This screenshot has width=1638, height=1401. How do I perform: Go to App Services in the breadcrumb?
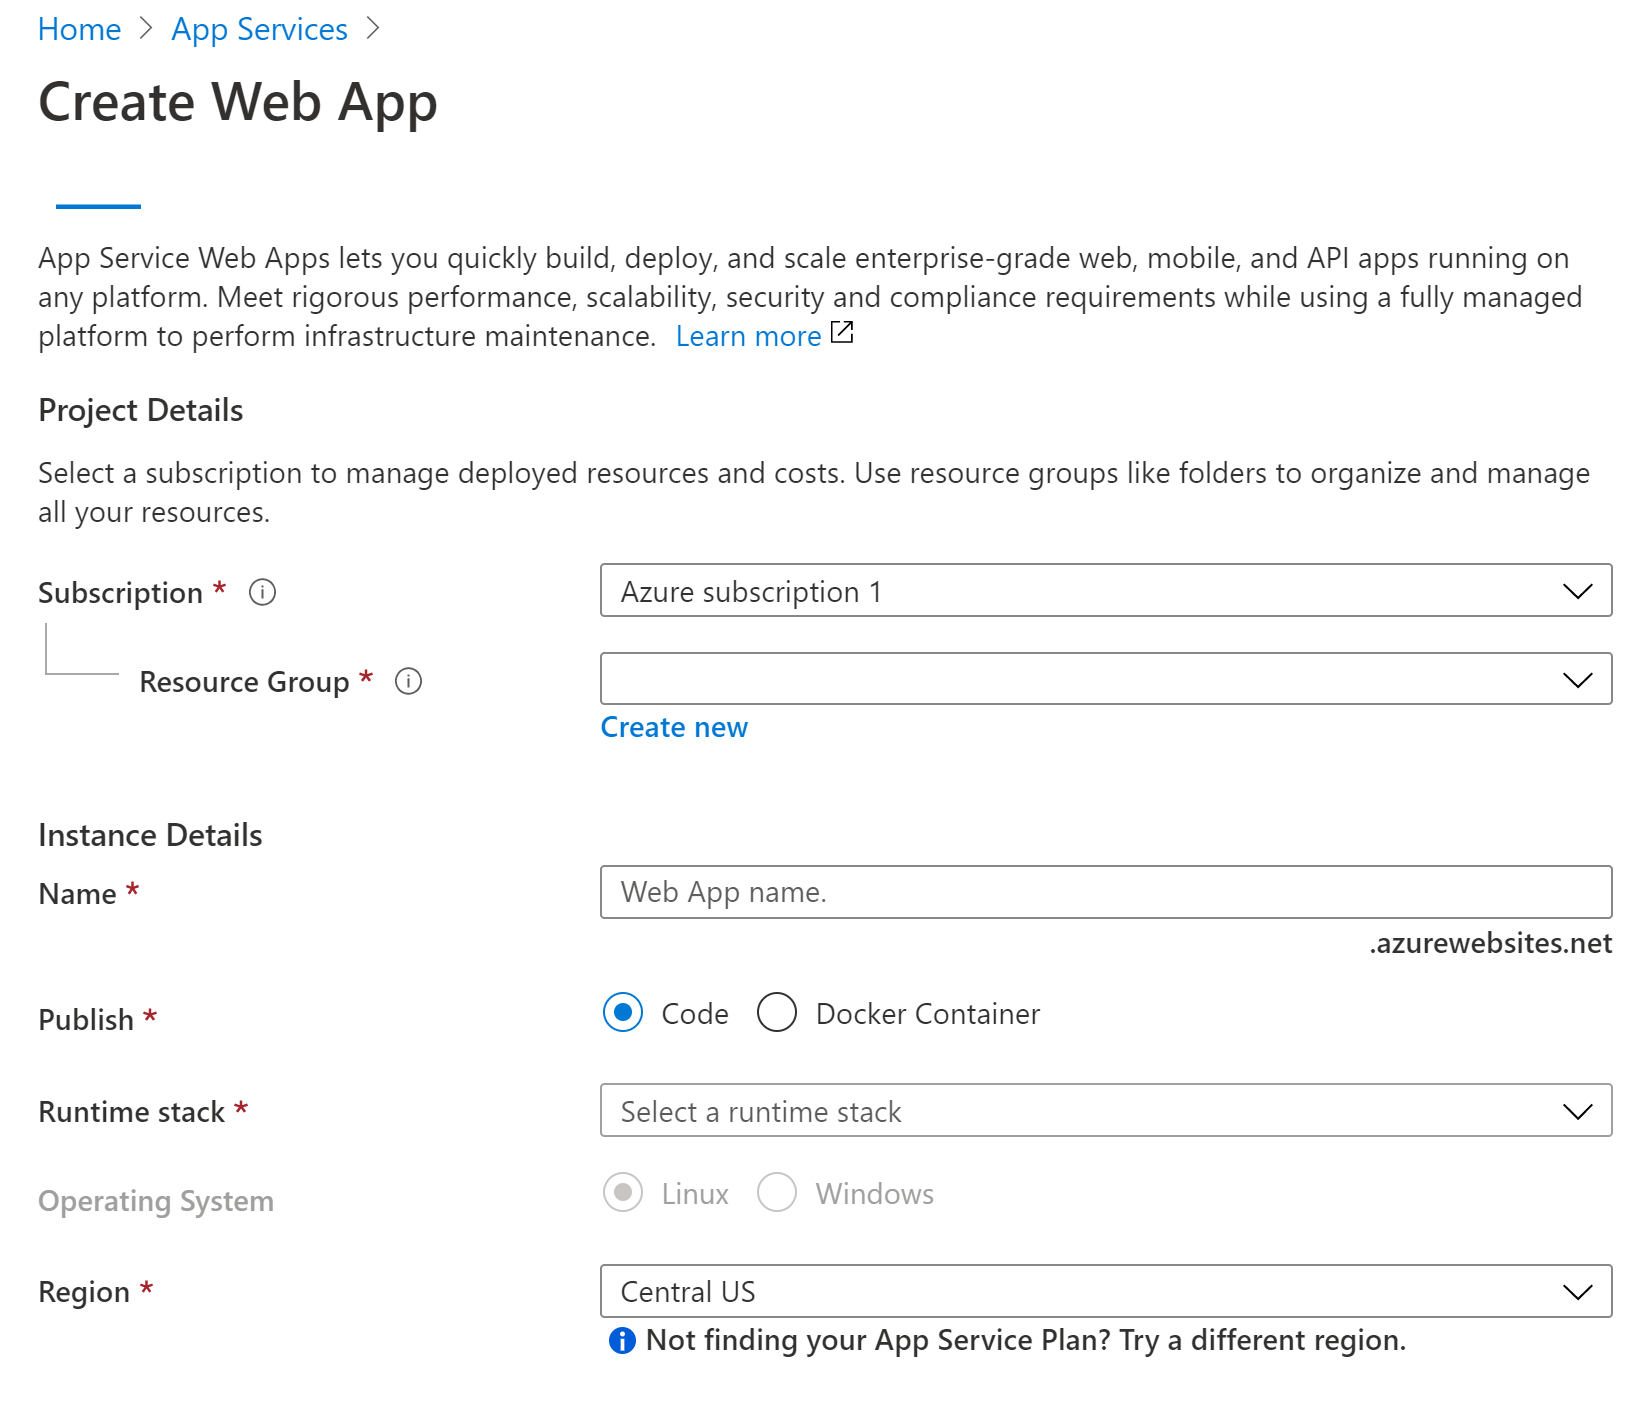click(259, 29)
